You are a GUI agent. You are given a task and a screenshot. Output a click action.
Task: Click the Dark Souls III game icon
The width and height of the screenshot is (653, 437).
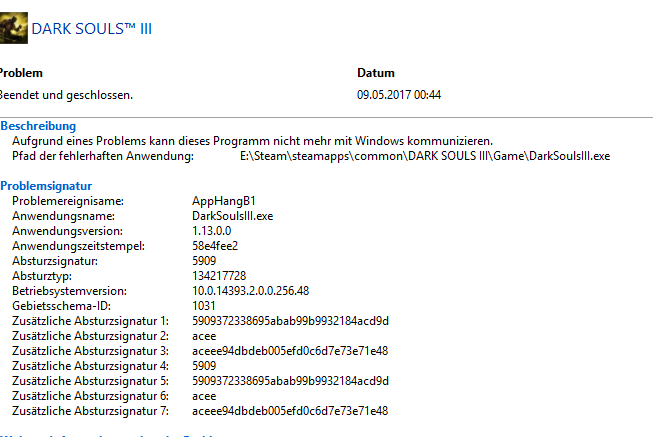point(13,28)
